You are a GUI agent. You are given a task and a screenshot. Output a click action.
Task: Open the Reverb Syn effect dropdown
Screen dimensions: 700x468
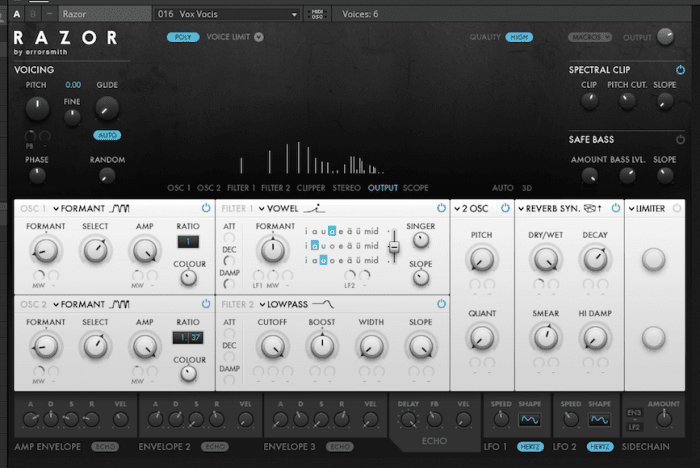coord(560,209)
